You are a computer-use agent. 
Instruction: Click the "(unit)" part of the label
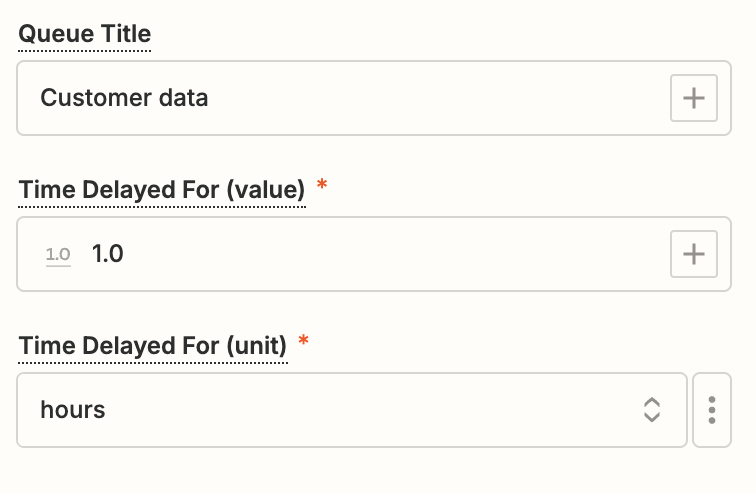pos(257,346)
